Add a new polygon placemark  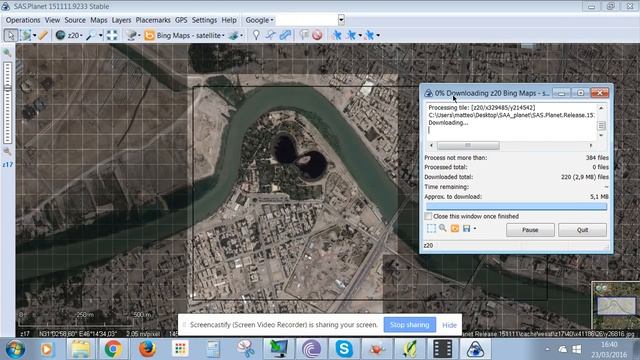point(285,36)
